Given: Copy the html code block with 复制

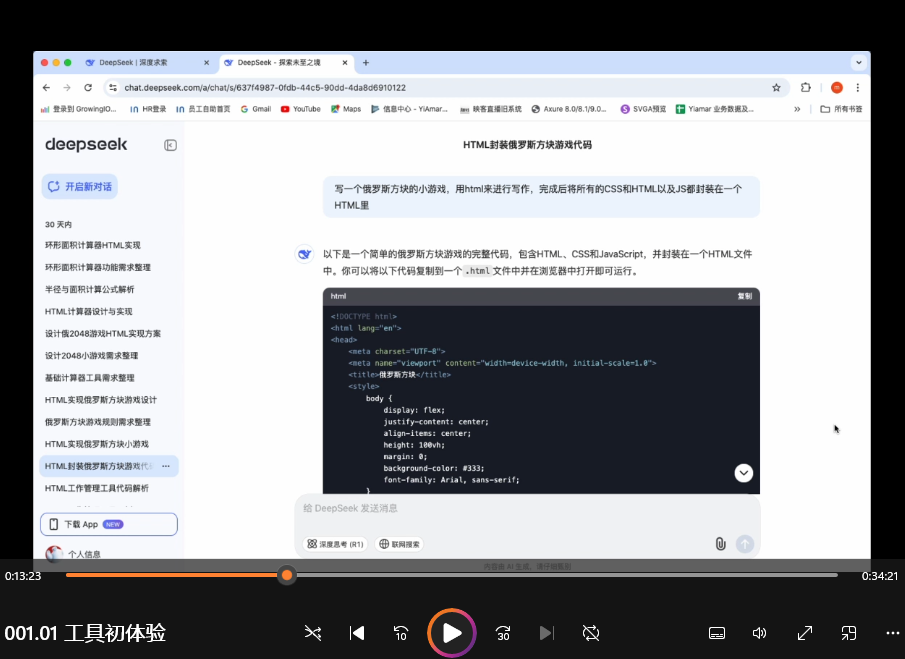Looking at the screenshot, I should click(x=745, y=296).
